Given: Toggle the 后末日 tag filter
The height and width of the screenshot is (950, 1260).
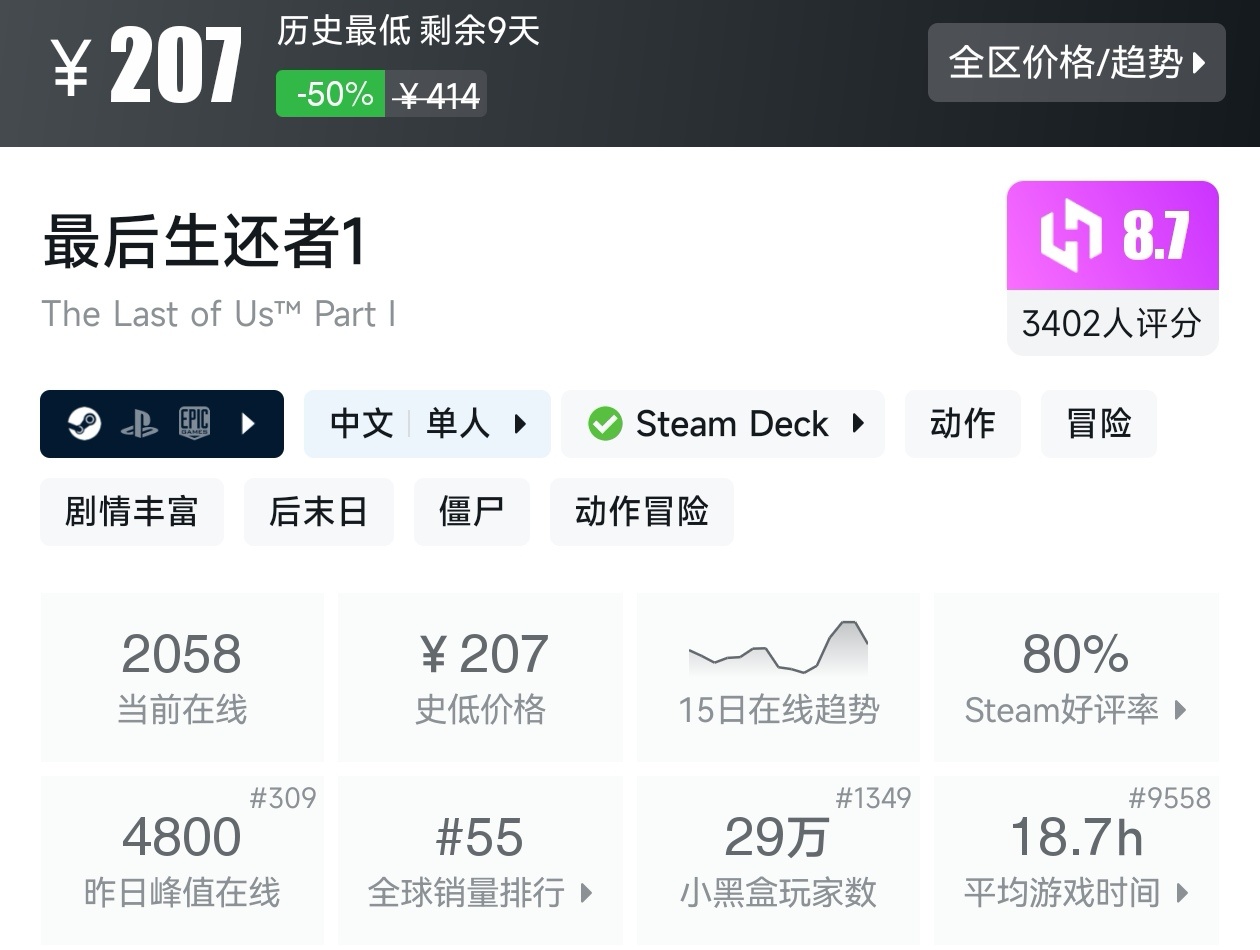Looking at the screenshot, I should tap(318, 511).
